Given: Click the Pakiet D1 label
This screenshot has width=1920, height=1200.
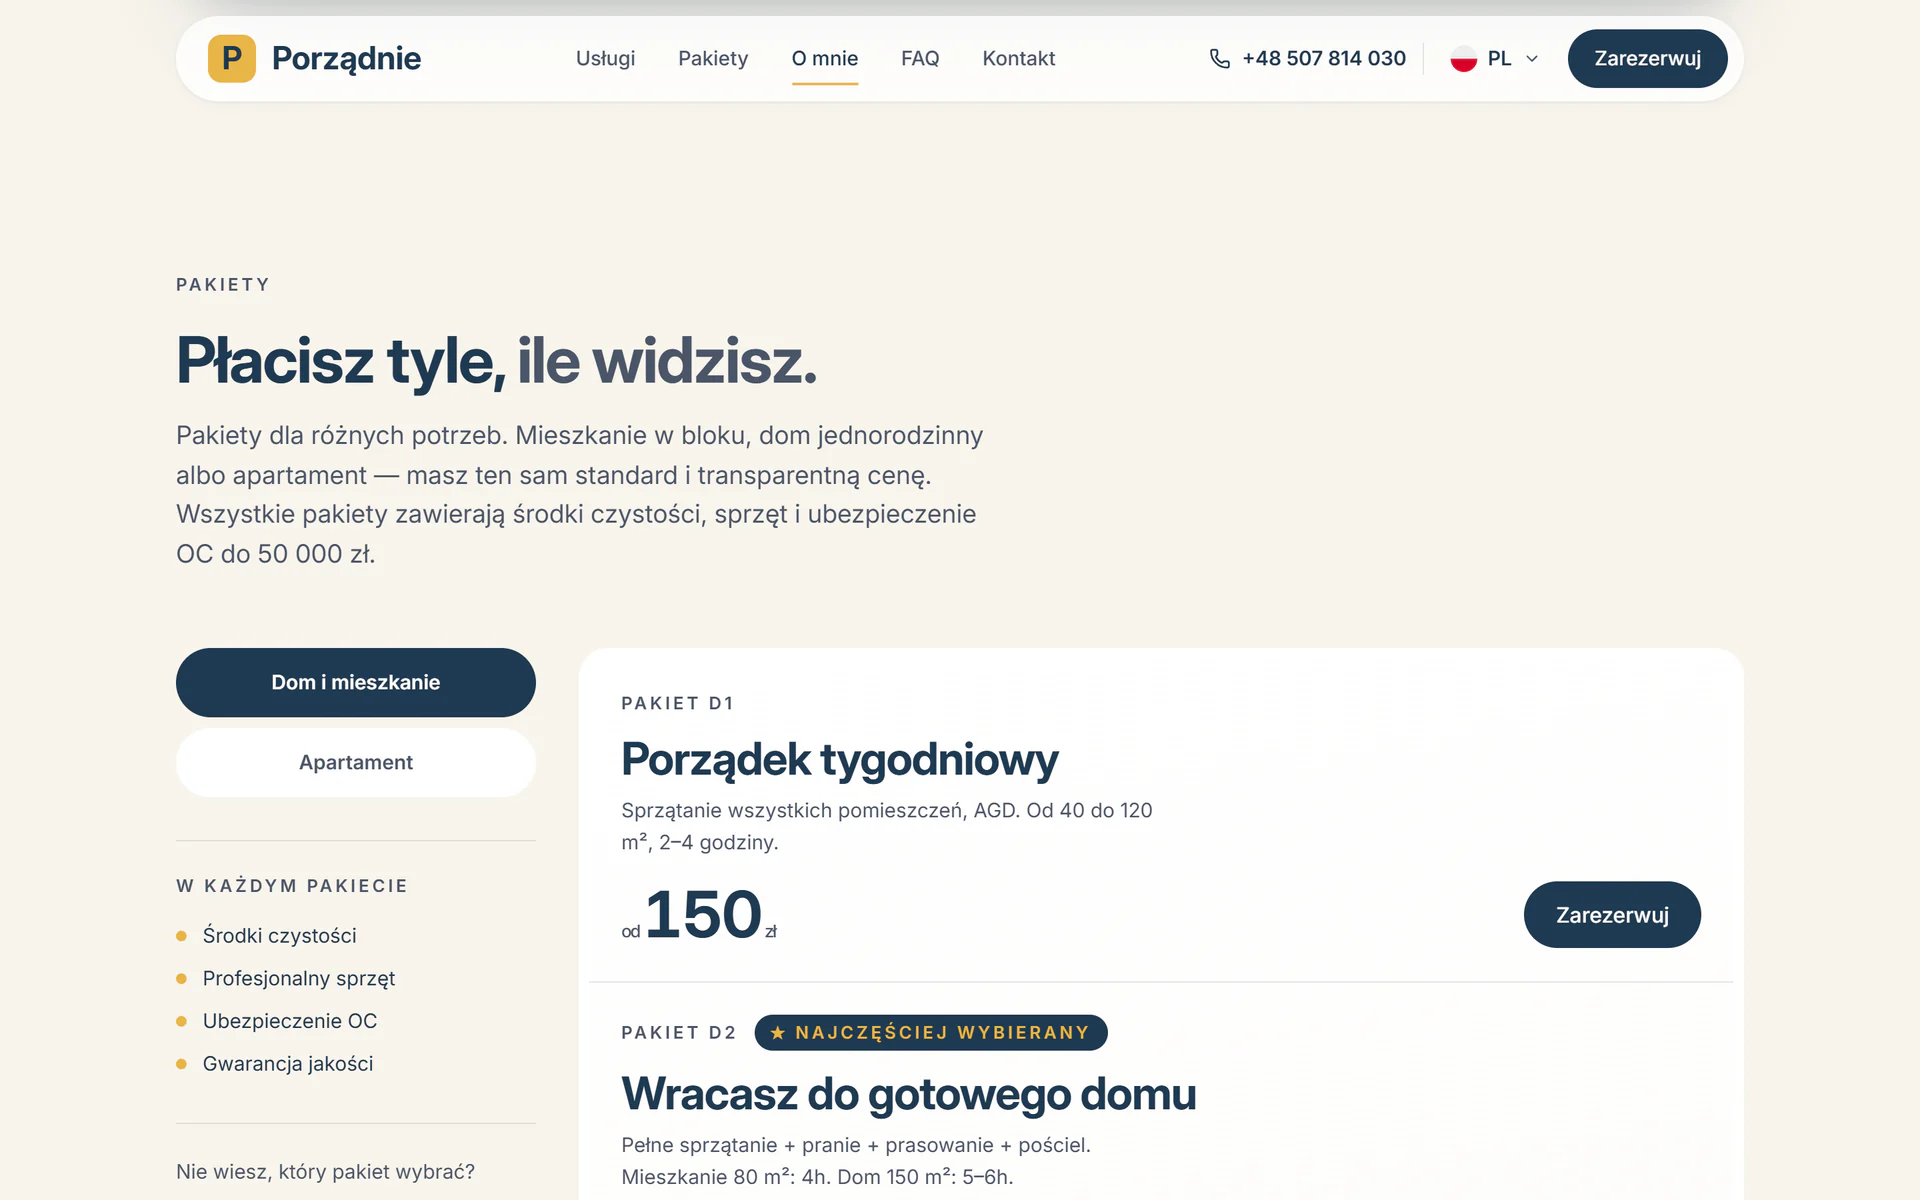Looking at the screenshot, I should click(x=678, y=703).
